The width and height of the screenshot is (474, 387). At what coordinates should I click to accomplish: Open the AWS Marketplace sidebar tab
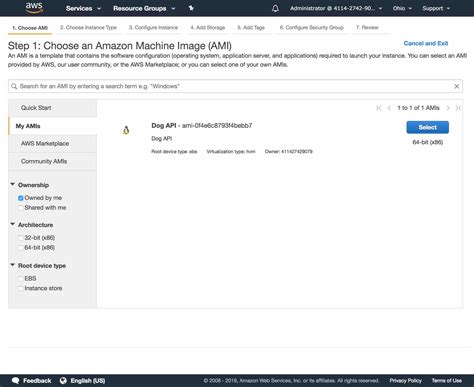[x=53, y=144]
